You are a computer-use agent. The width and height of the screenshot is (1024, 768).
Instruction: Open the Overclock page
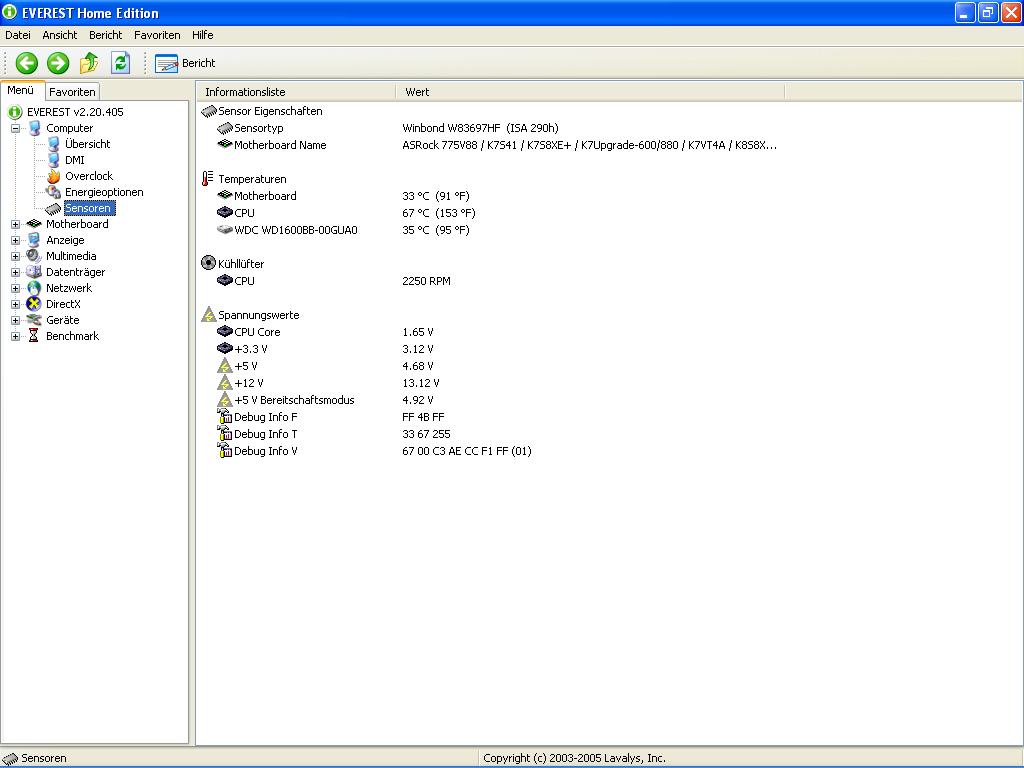pos(89,176)
